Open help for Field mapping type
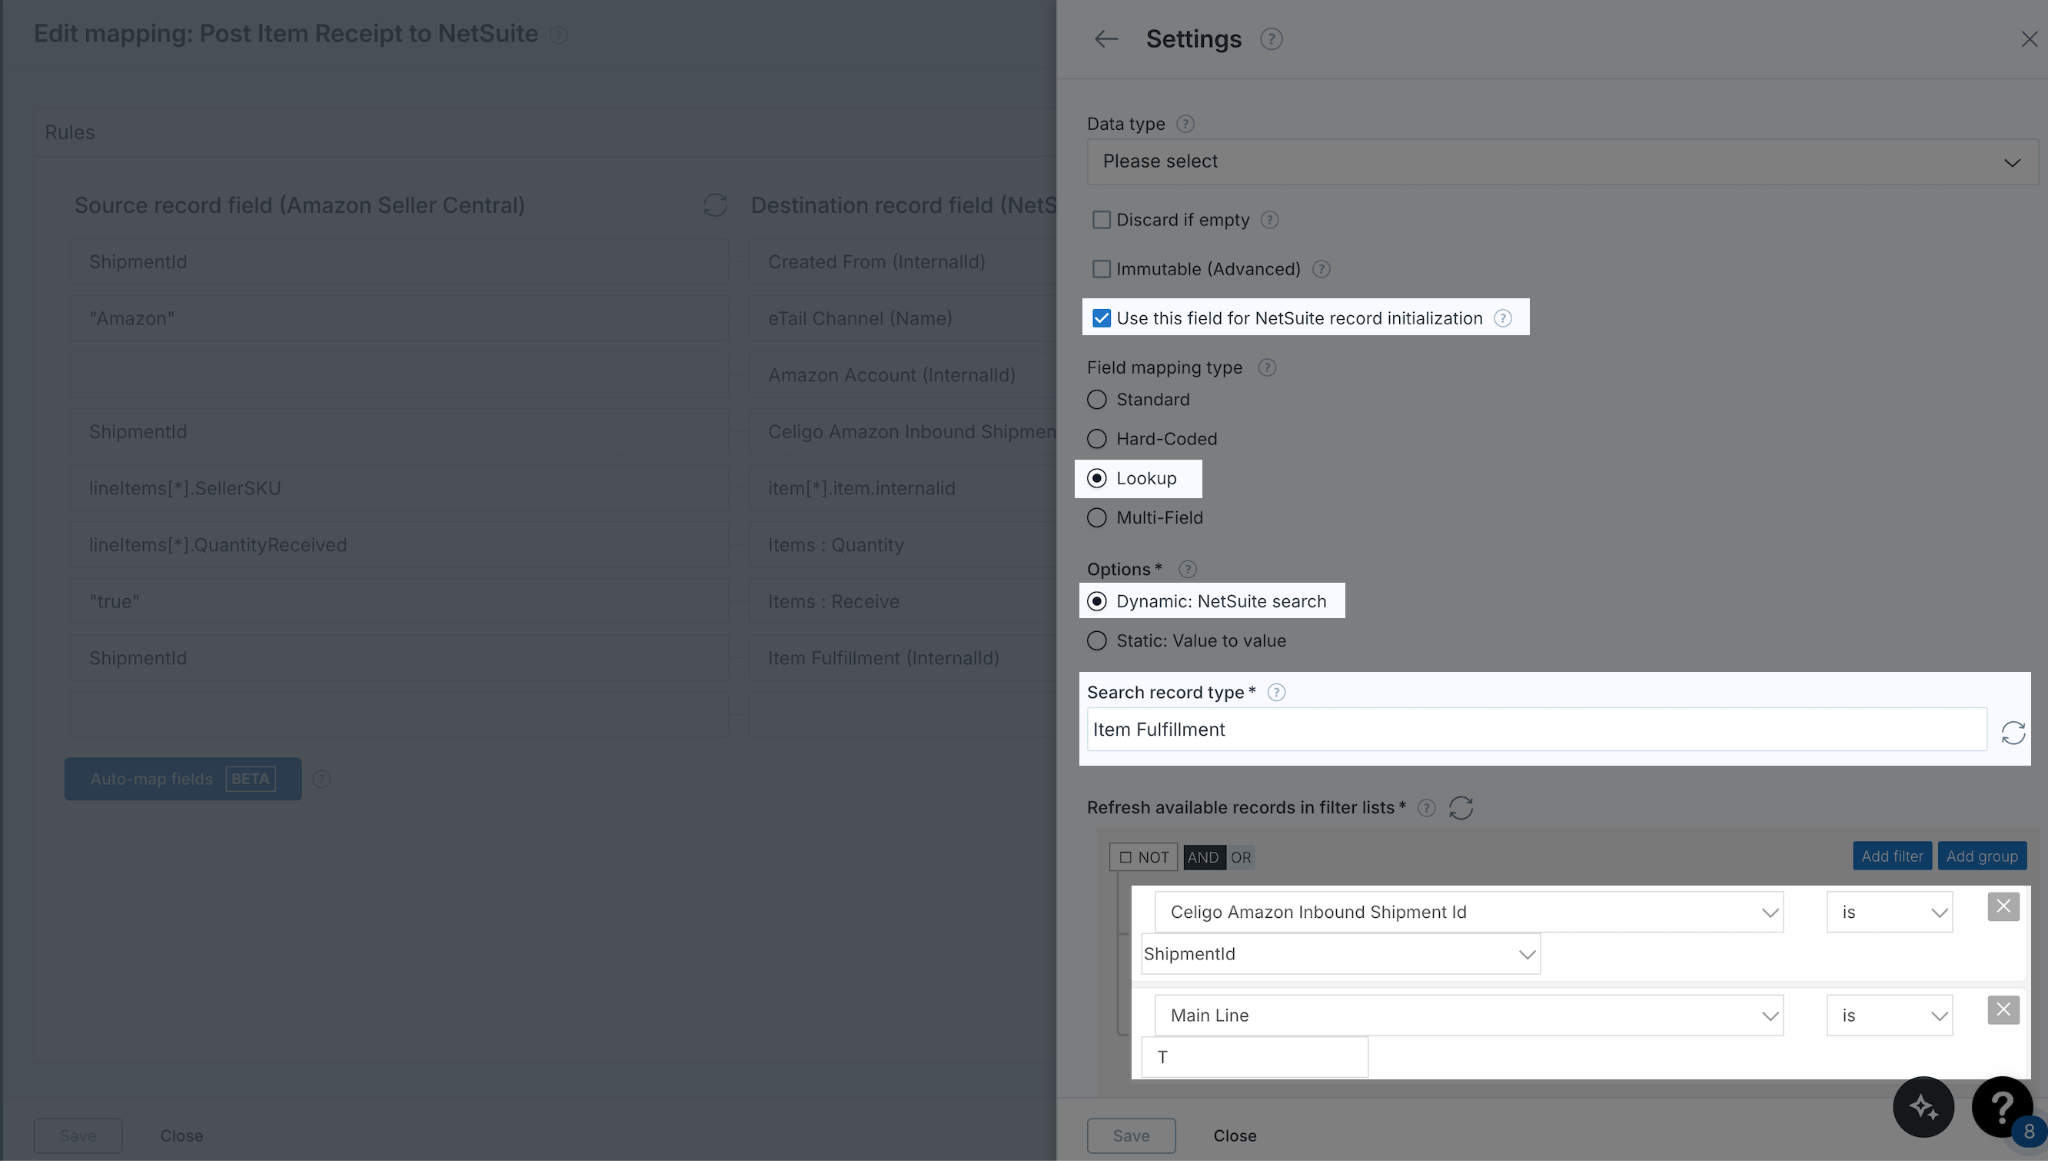This screenshot has width=2048, height=1161. pyautogui.click(x=1267, y=368)
